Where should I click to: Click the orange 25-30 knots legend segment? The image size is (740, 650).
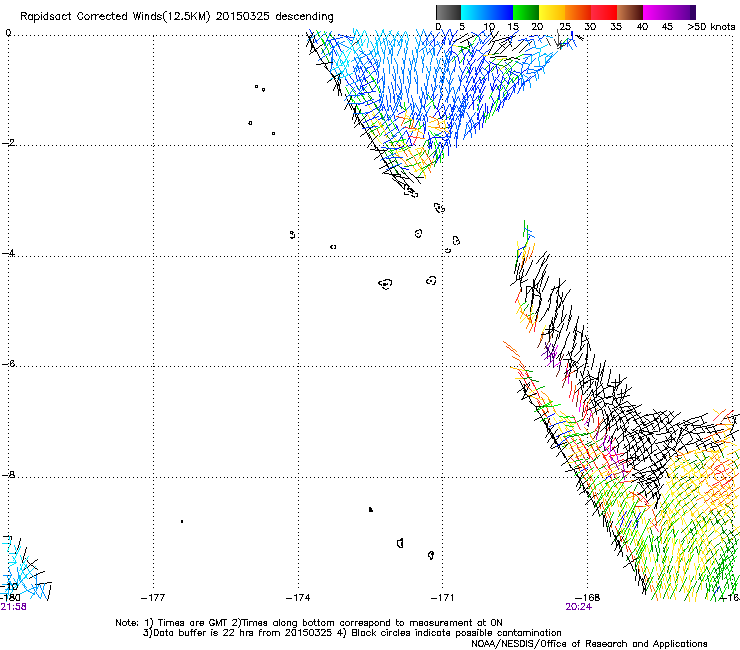click(578, 12)
